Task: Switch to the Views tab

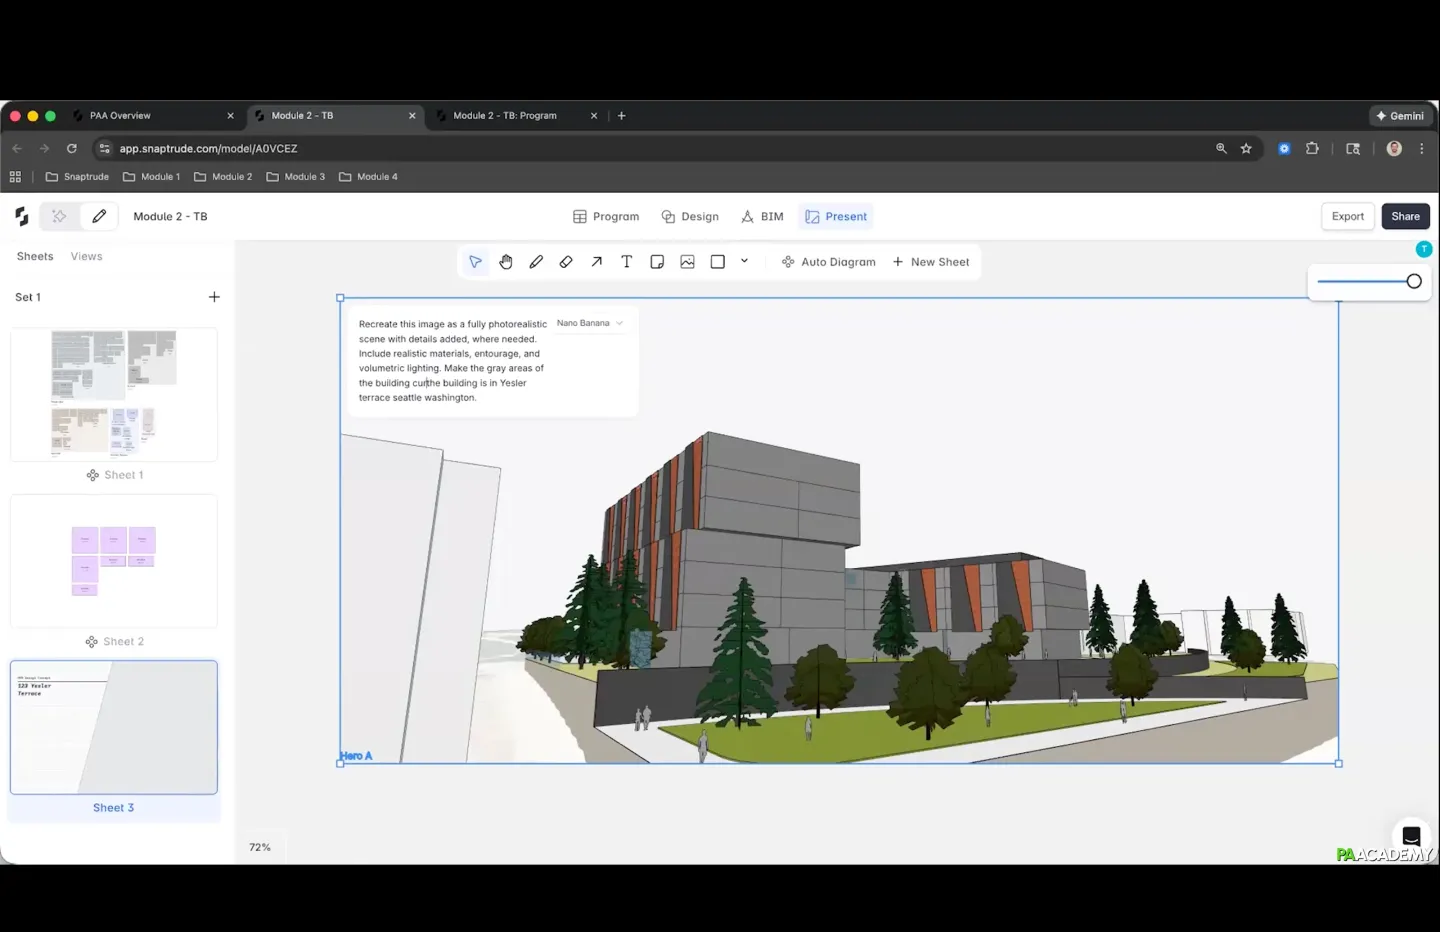Action: 86,257
